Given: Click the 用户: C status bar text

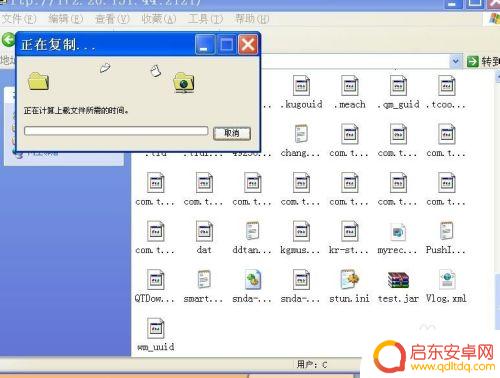Looking at the screenshot, I should pos(312,364).
